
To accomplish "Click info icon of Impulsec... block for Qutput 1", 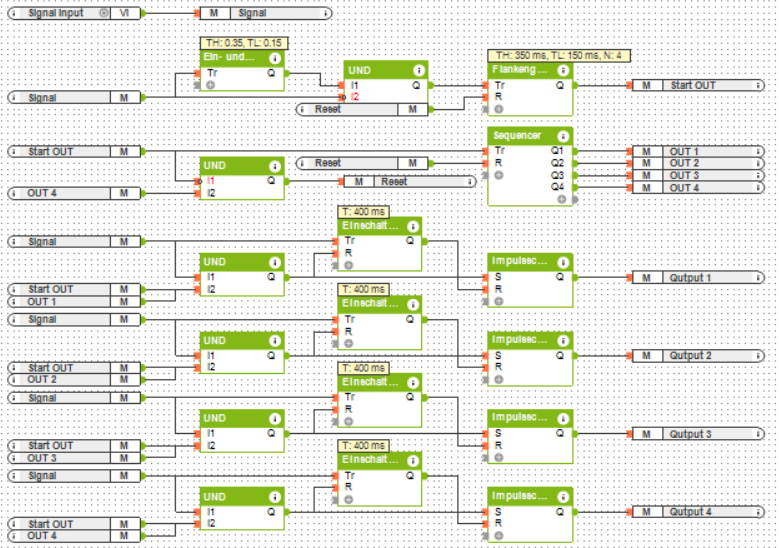I will [563, 262].
